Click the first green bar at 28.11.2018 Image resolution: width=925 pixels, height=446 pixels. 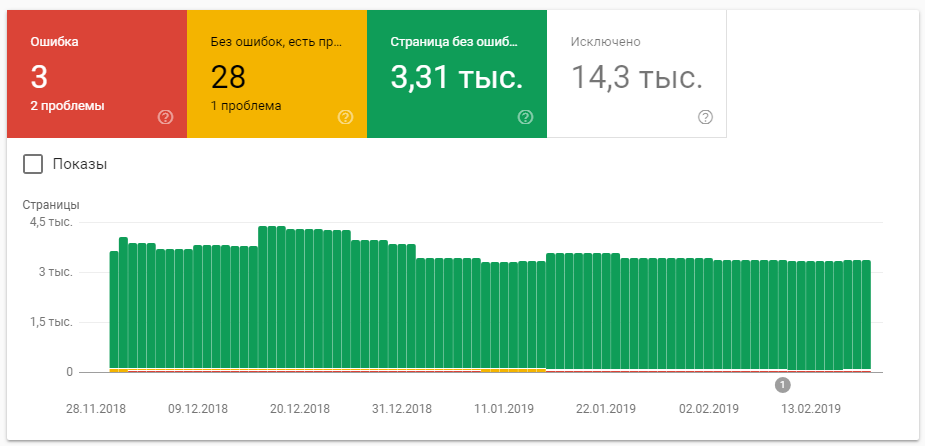[114, 310]
